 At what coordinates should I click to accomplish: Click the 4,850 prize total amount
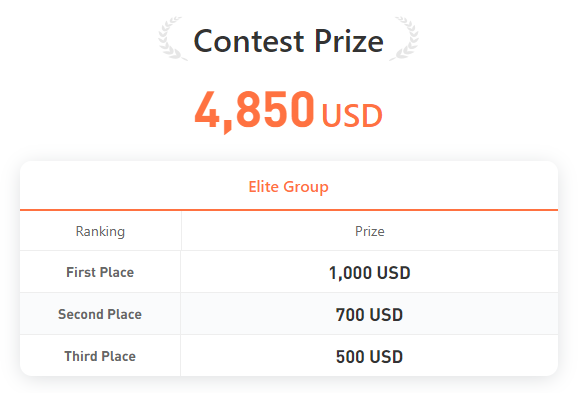pos(255,111)
